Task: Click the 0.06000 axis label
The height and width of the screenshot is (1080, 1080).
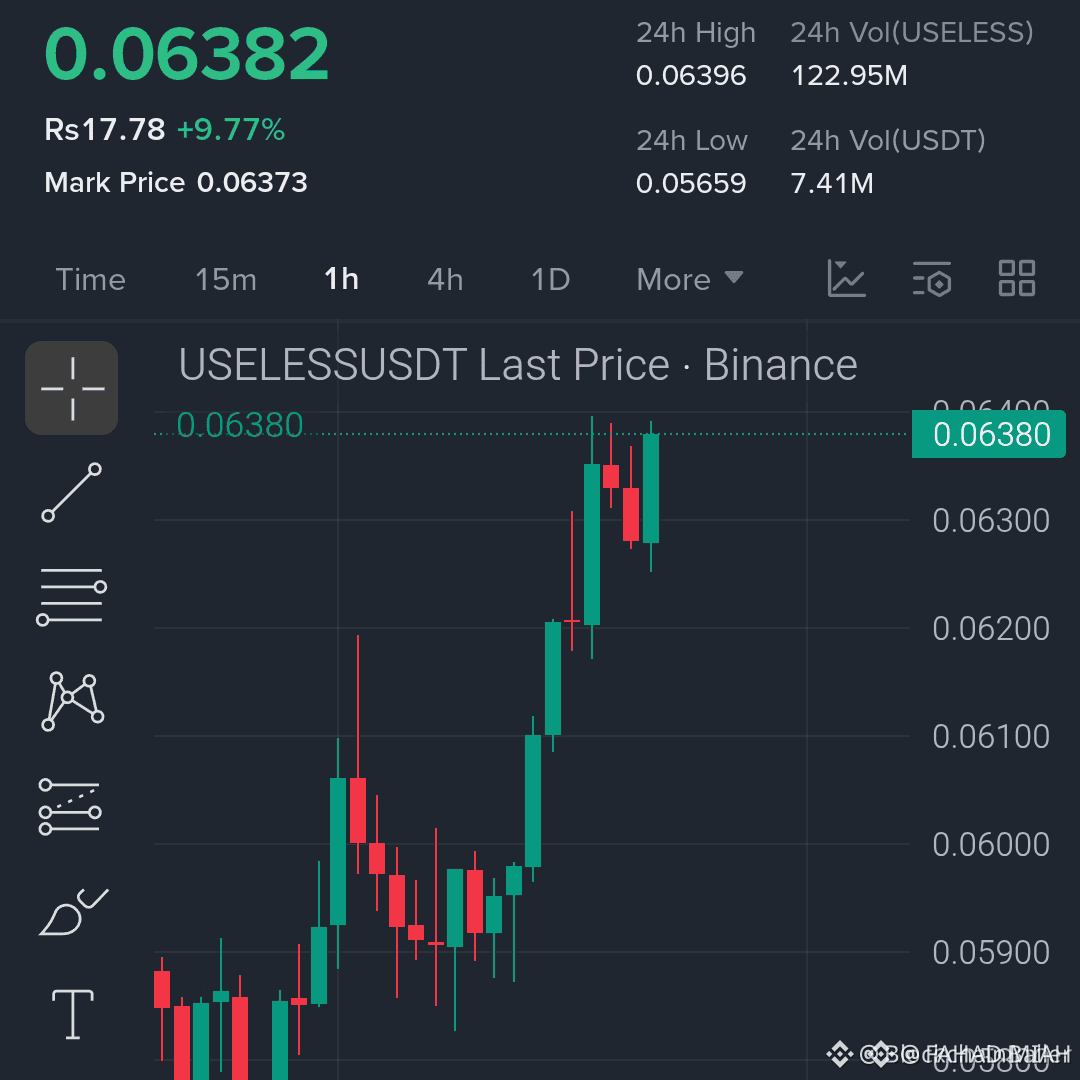Action: coord(990,844)
